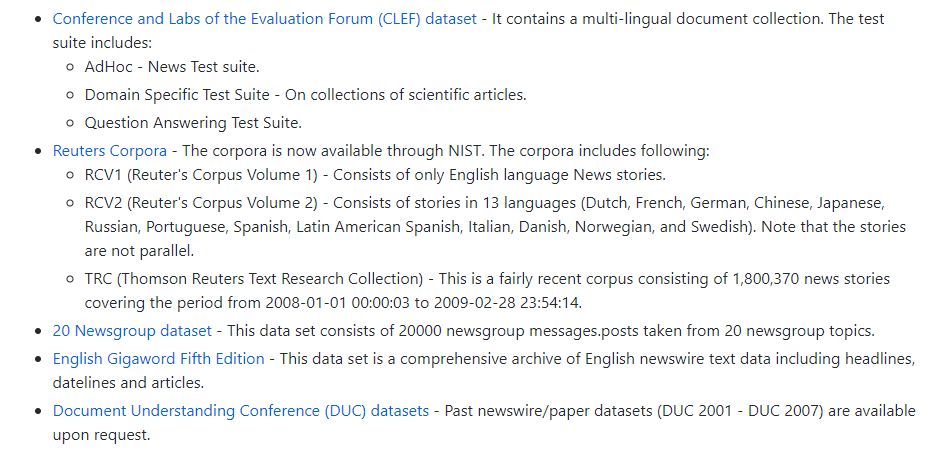Click the RCV2 Reuter's Corpus Volume 2 text
942x454 pixels.
point(201,203)
